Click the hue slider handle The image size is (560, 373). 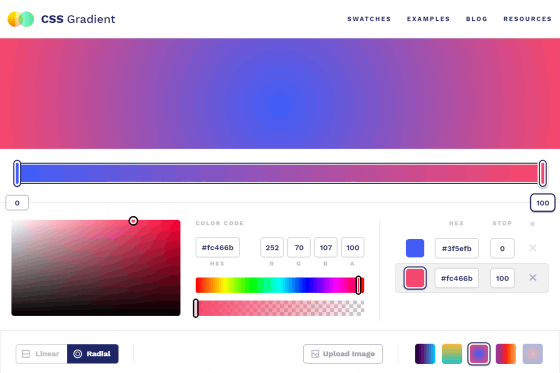point(359,285)
